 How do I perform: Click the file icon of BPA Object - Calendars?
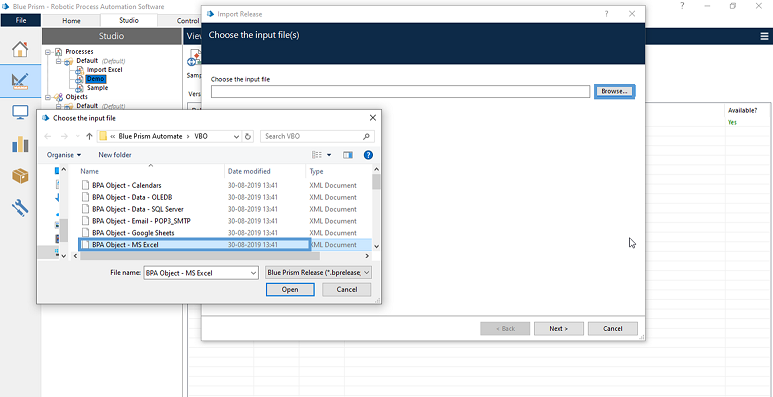pyautogui.click(x=85, y=185)
